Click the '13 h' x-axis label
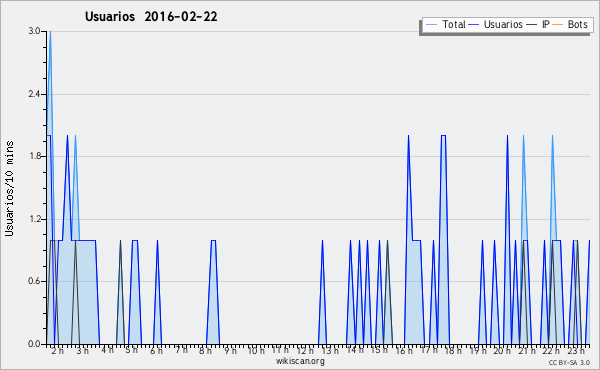Screen dimensions: 600x370 point(330,351)
